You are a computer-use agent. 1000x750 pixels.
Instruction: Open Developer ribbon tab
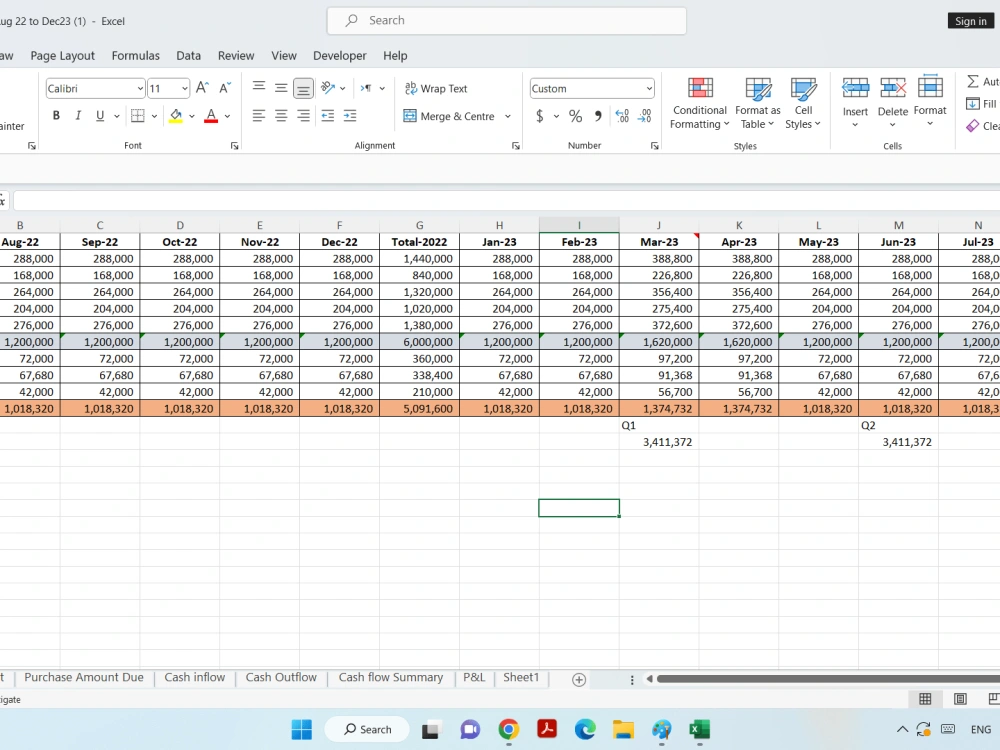tap(340, 55)
